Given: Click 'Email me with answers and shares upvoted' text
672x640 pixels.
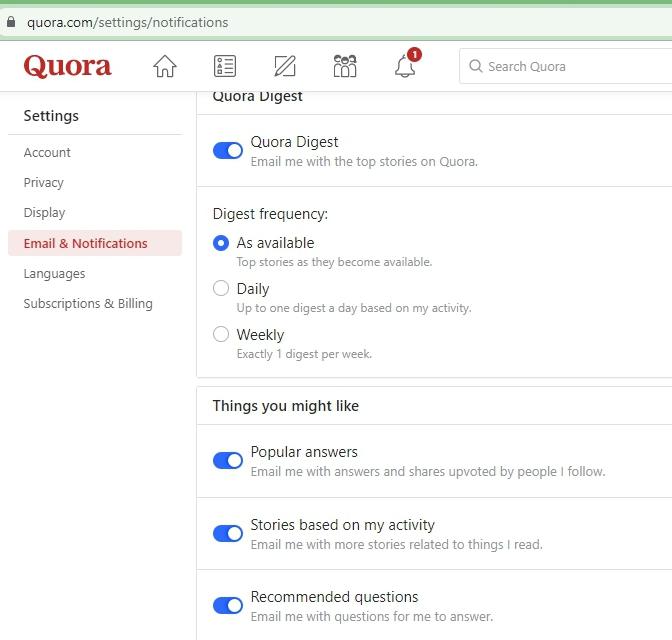Looking at the screenshot, I should click(x=428, y=472).
